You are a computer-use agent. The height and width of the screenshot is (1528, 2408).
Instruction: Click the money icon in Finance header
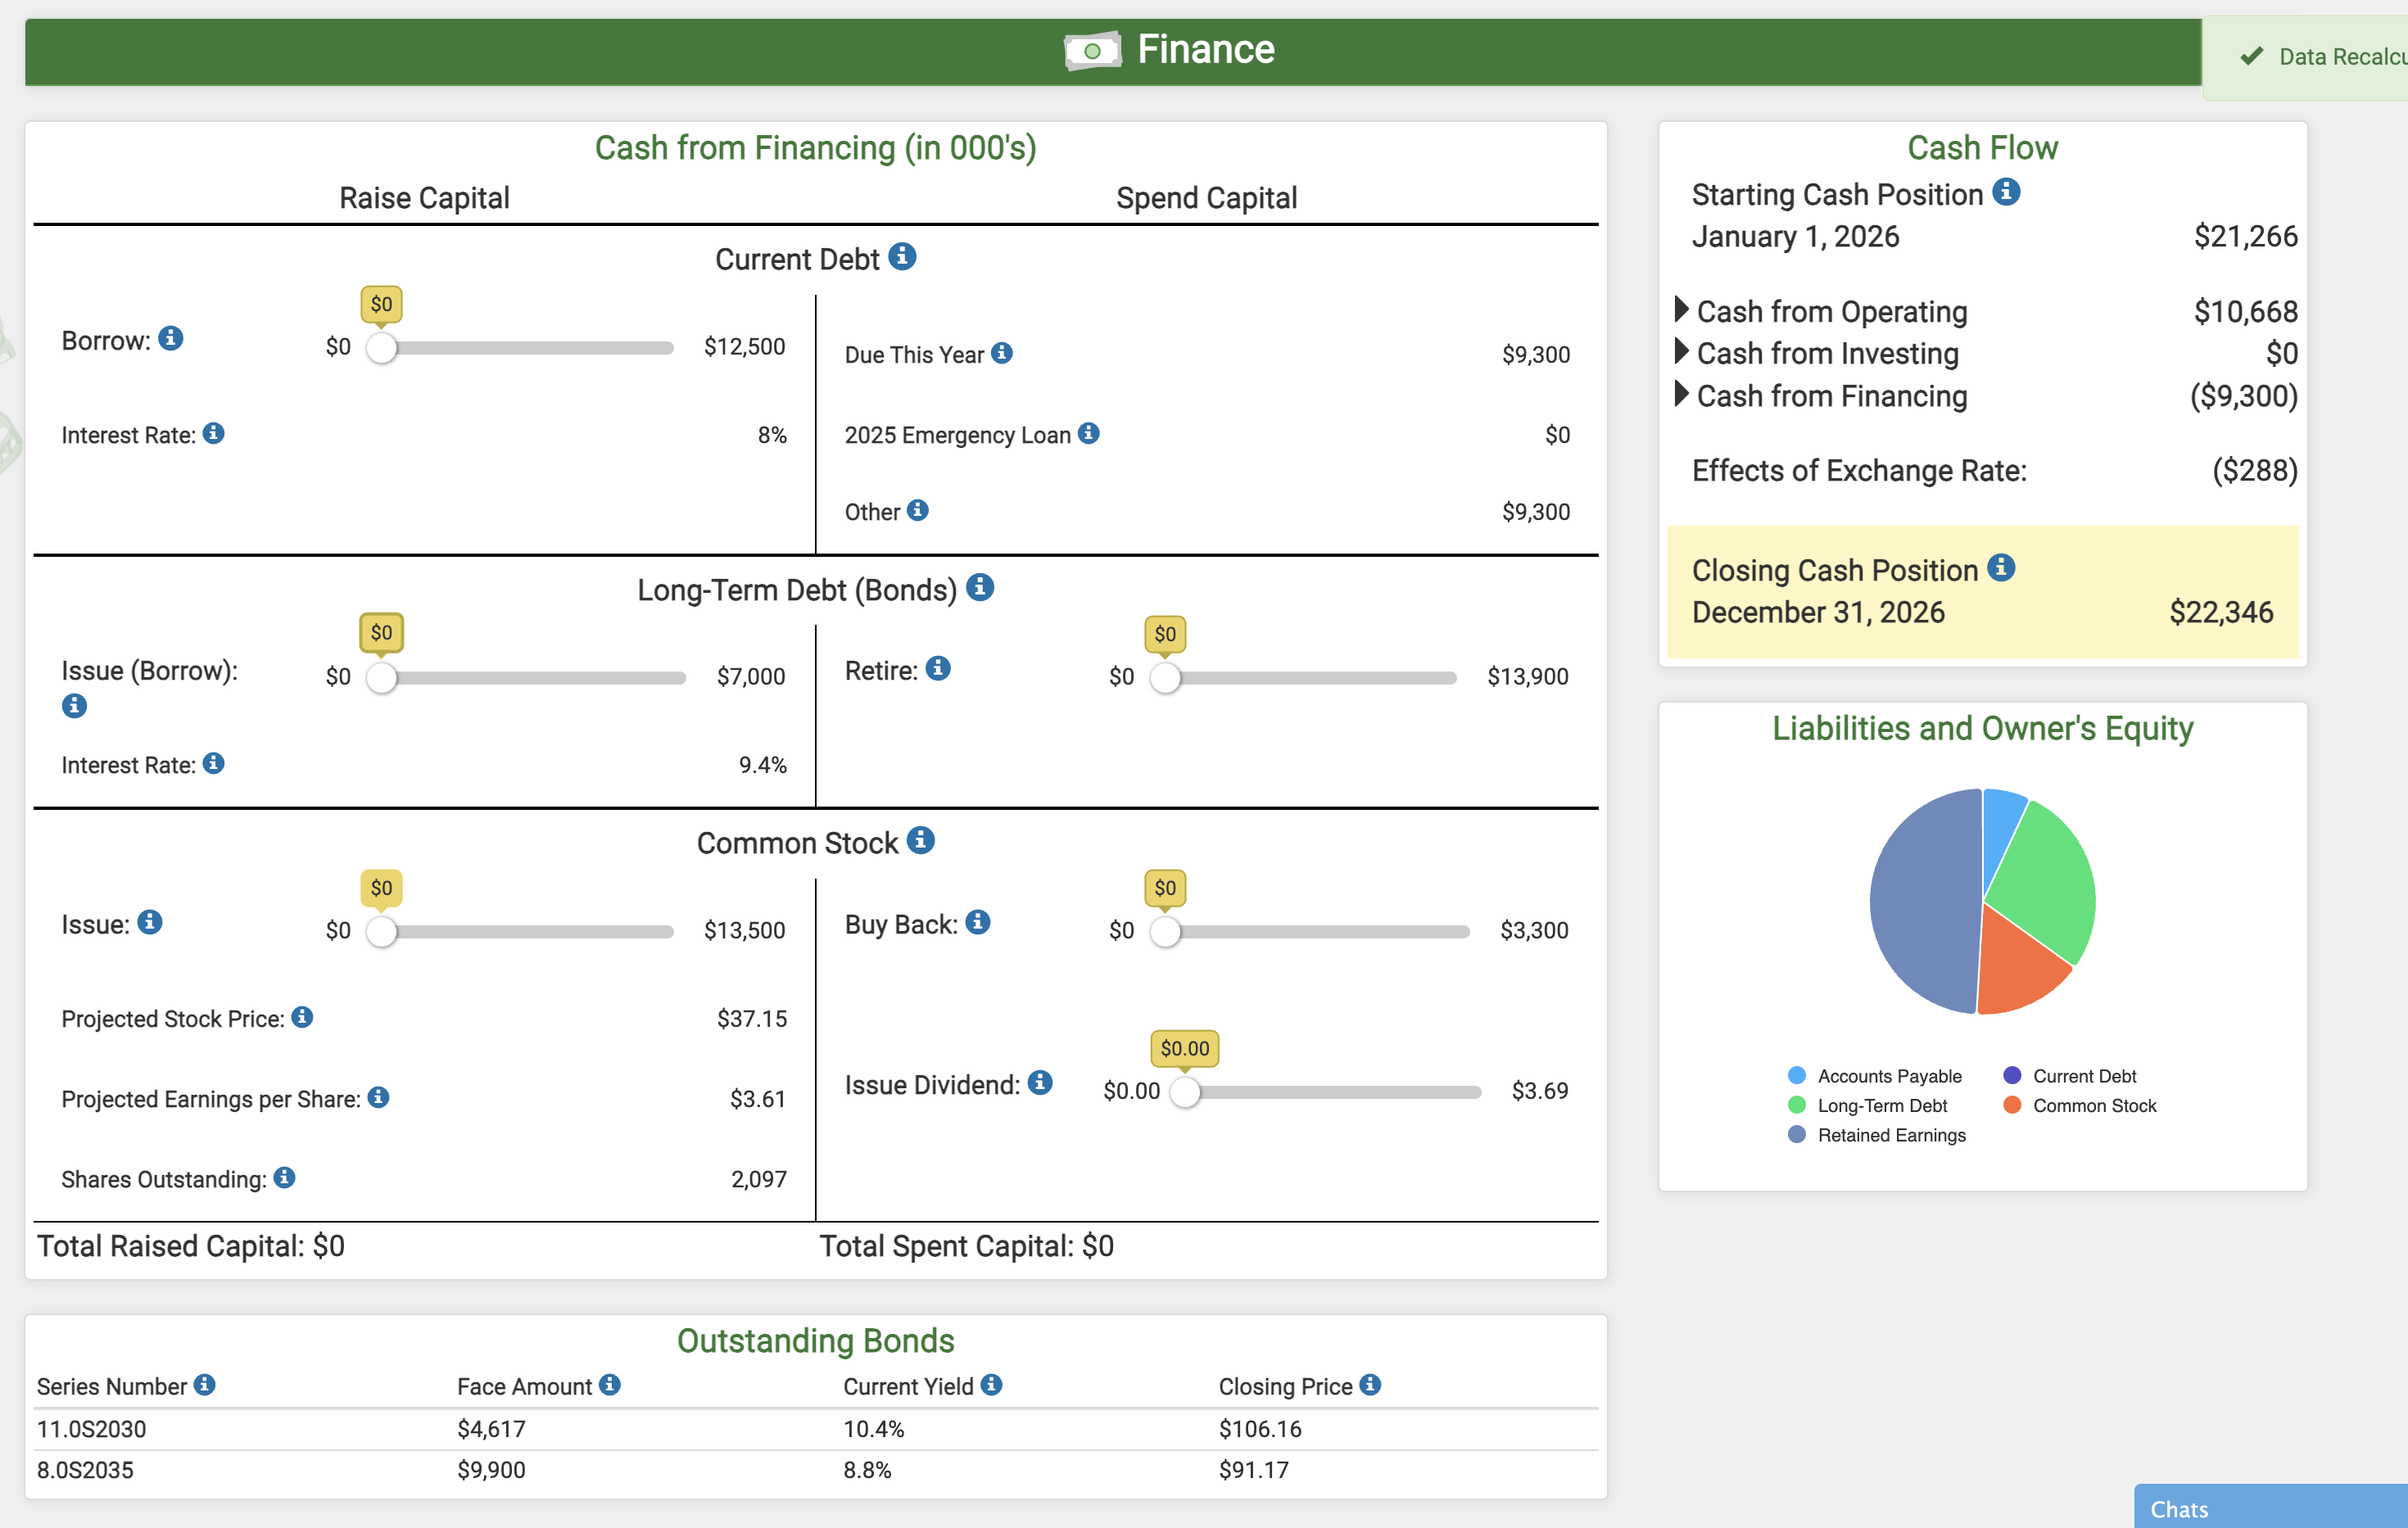1092,50
